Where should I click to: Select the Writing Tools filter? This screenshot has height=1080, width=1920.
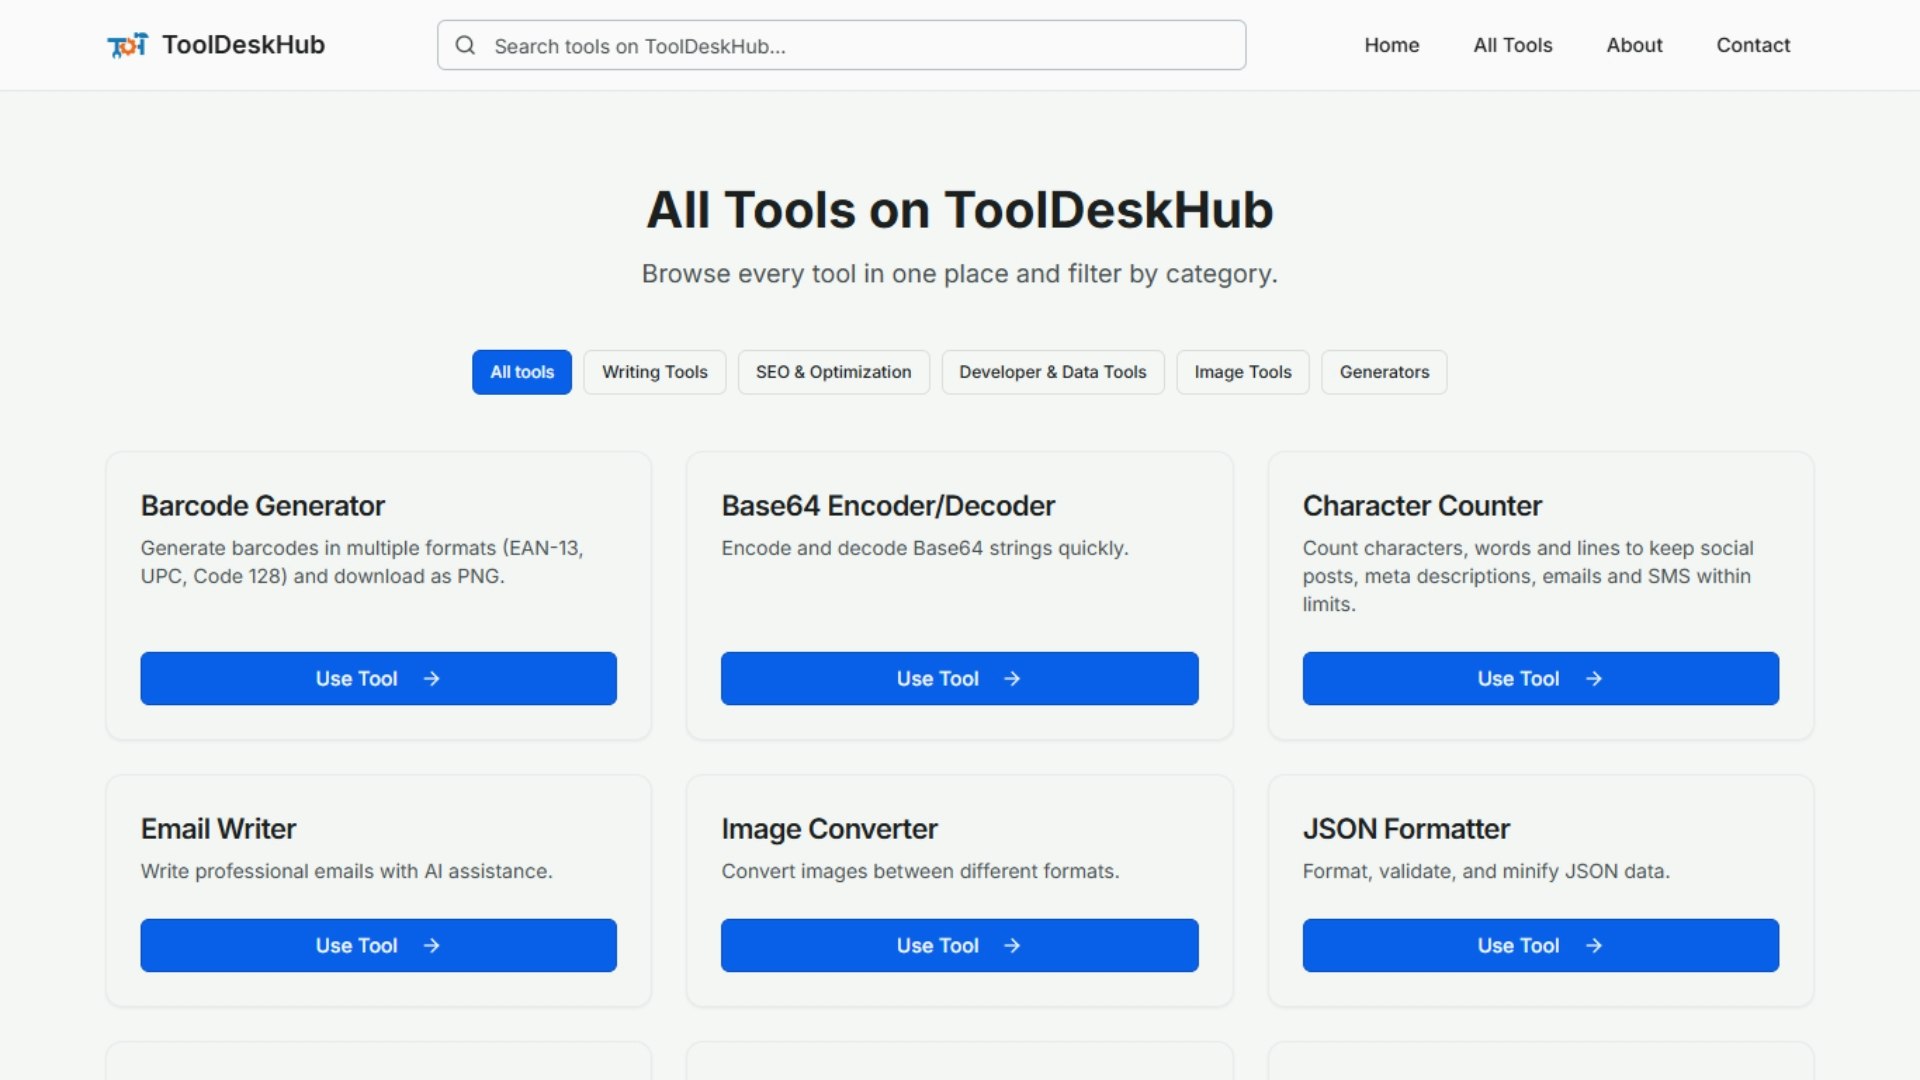[x=654, y=372]
